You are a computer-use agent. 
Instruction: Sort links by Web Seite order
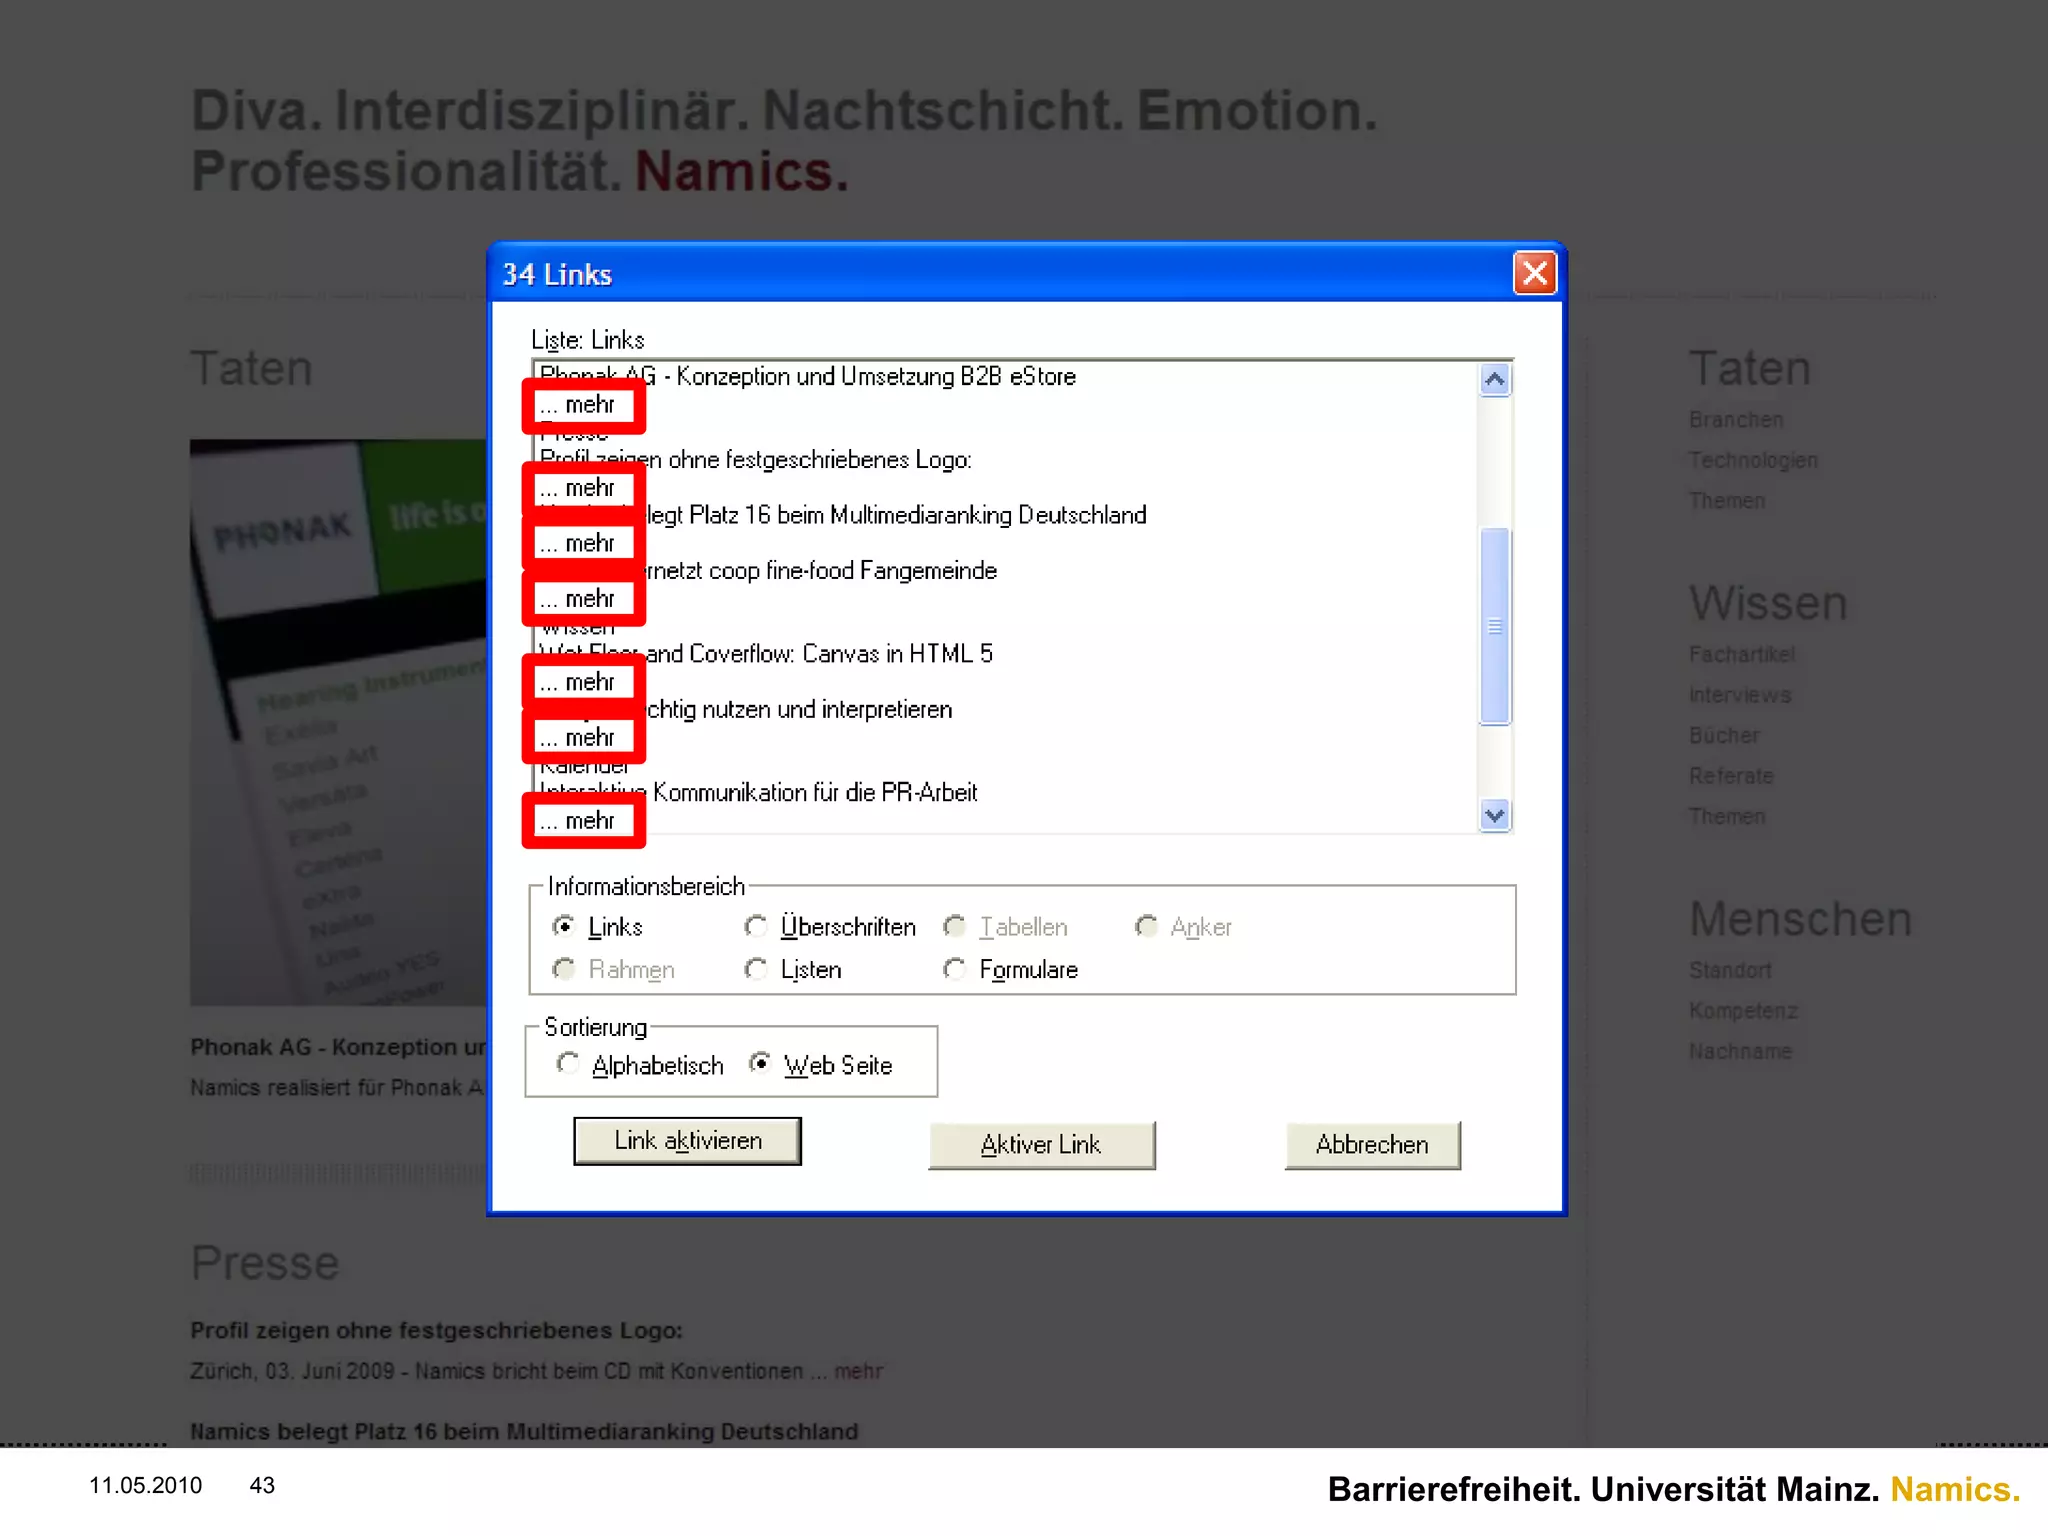(821, 1065)
